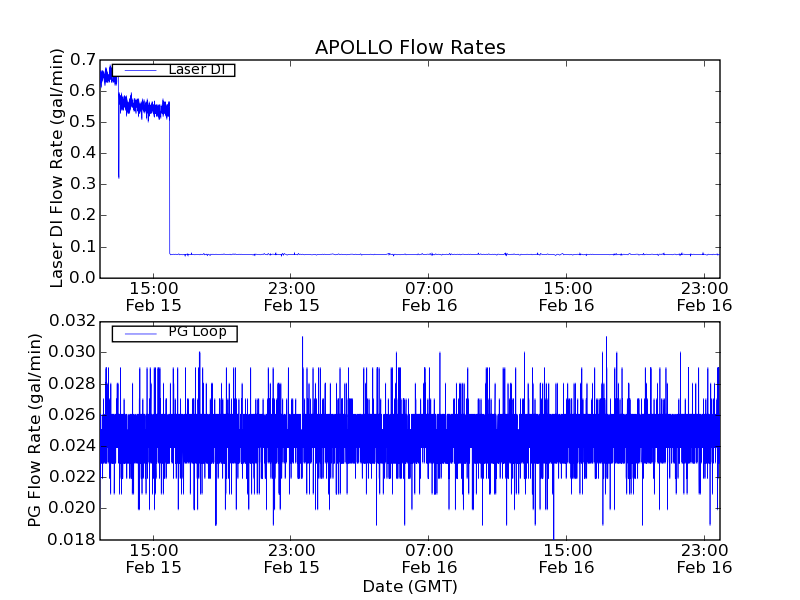Click "15:00 Feb 16" under the Laser DI plot
Screen dimensions: 800x600
click(x=567, y=297)
